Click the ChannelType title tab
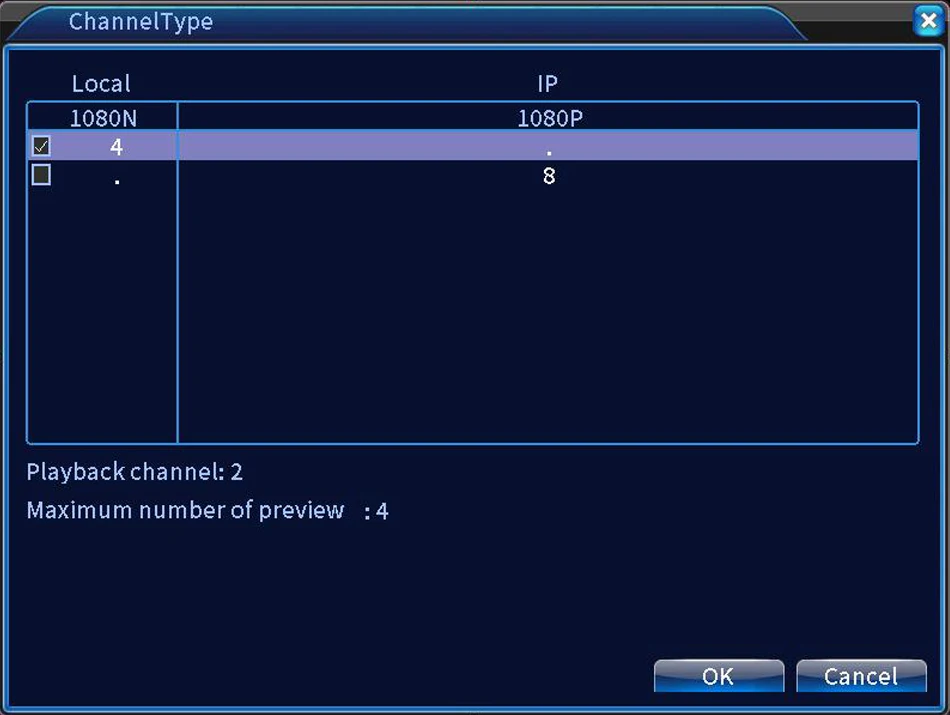 pos(141,22)
